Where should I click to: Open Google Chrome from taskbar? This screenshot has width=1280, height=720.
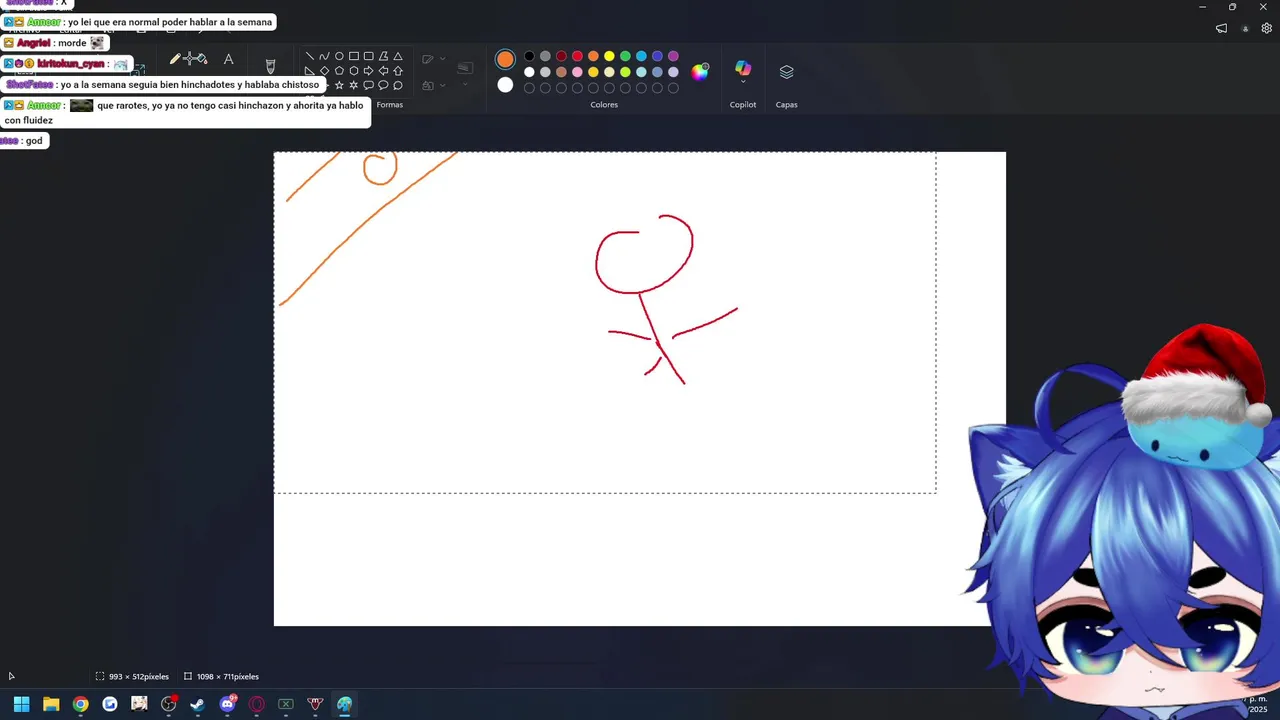[80, 704]
